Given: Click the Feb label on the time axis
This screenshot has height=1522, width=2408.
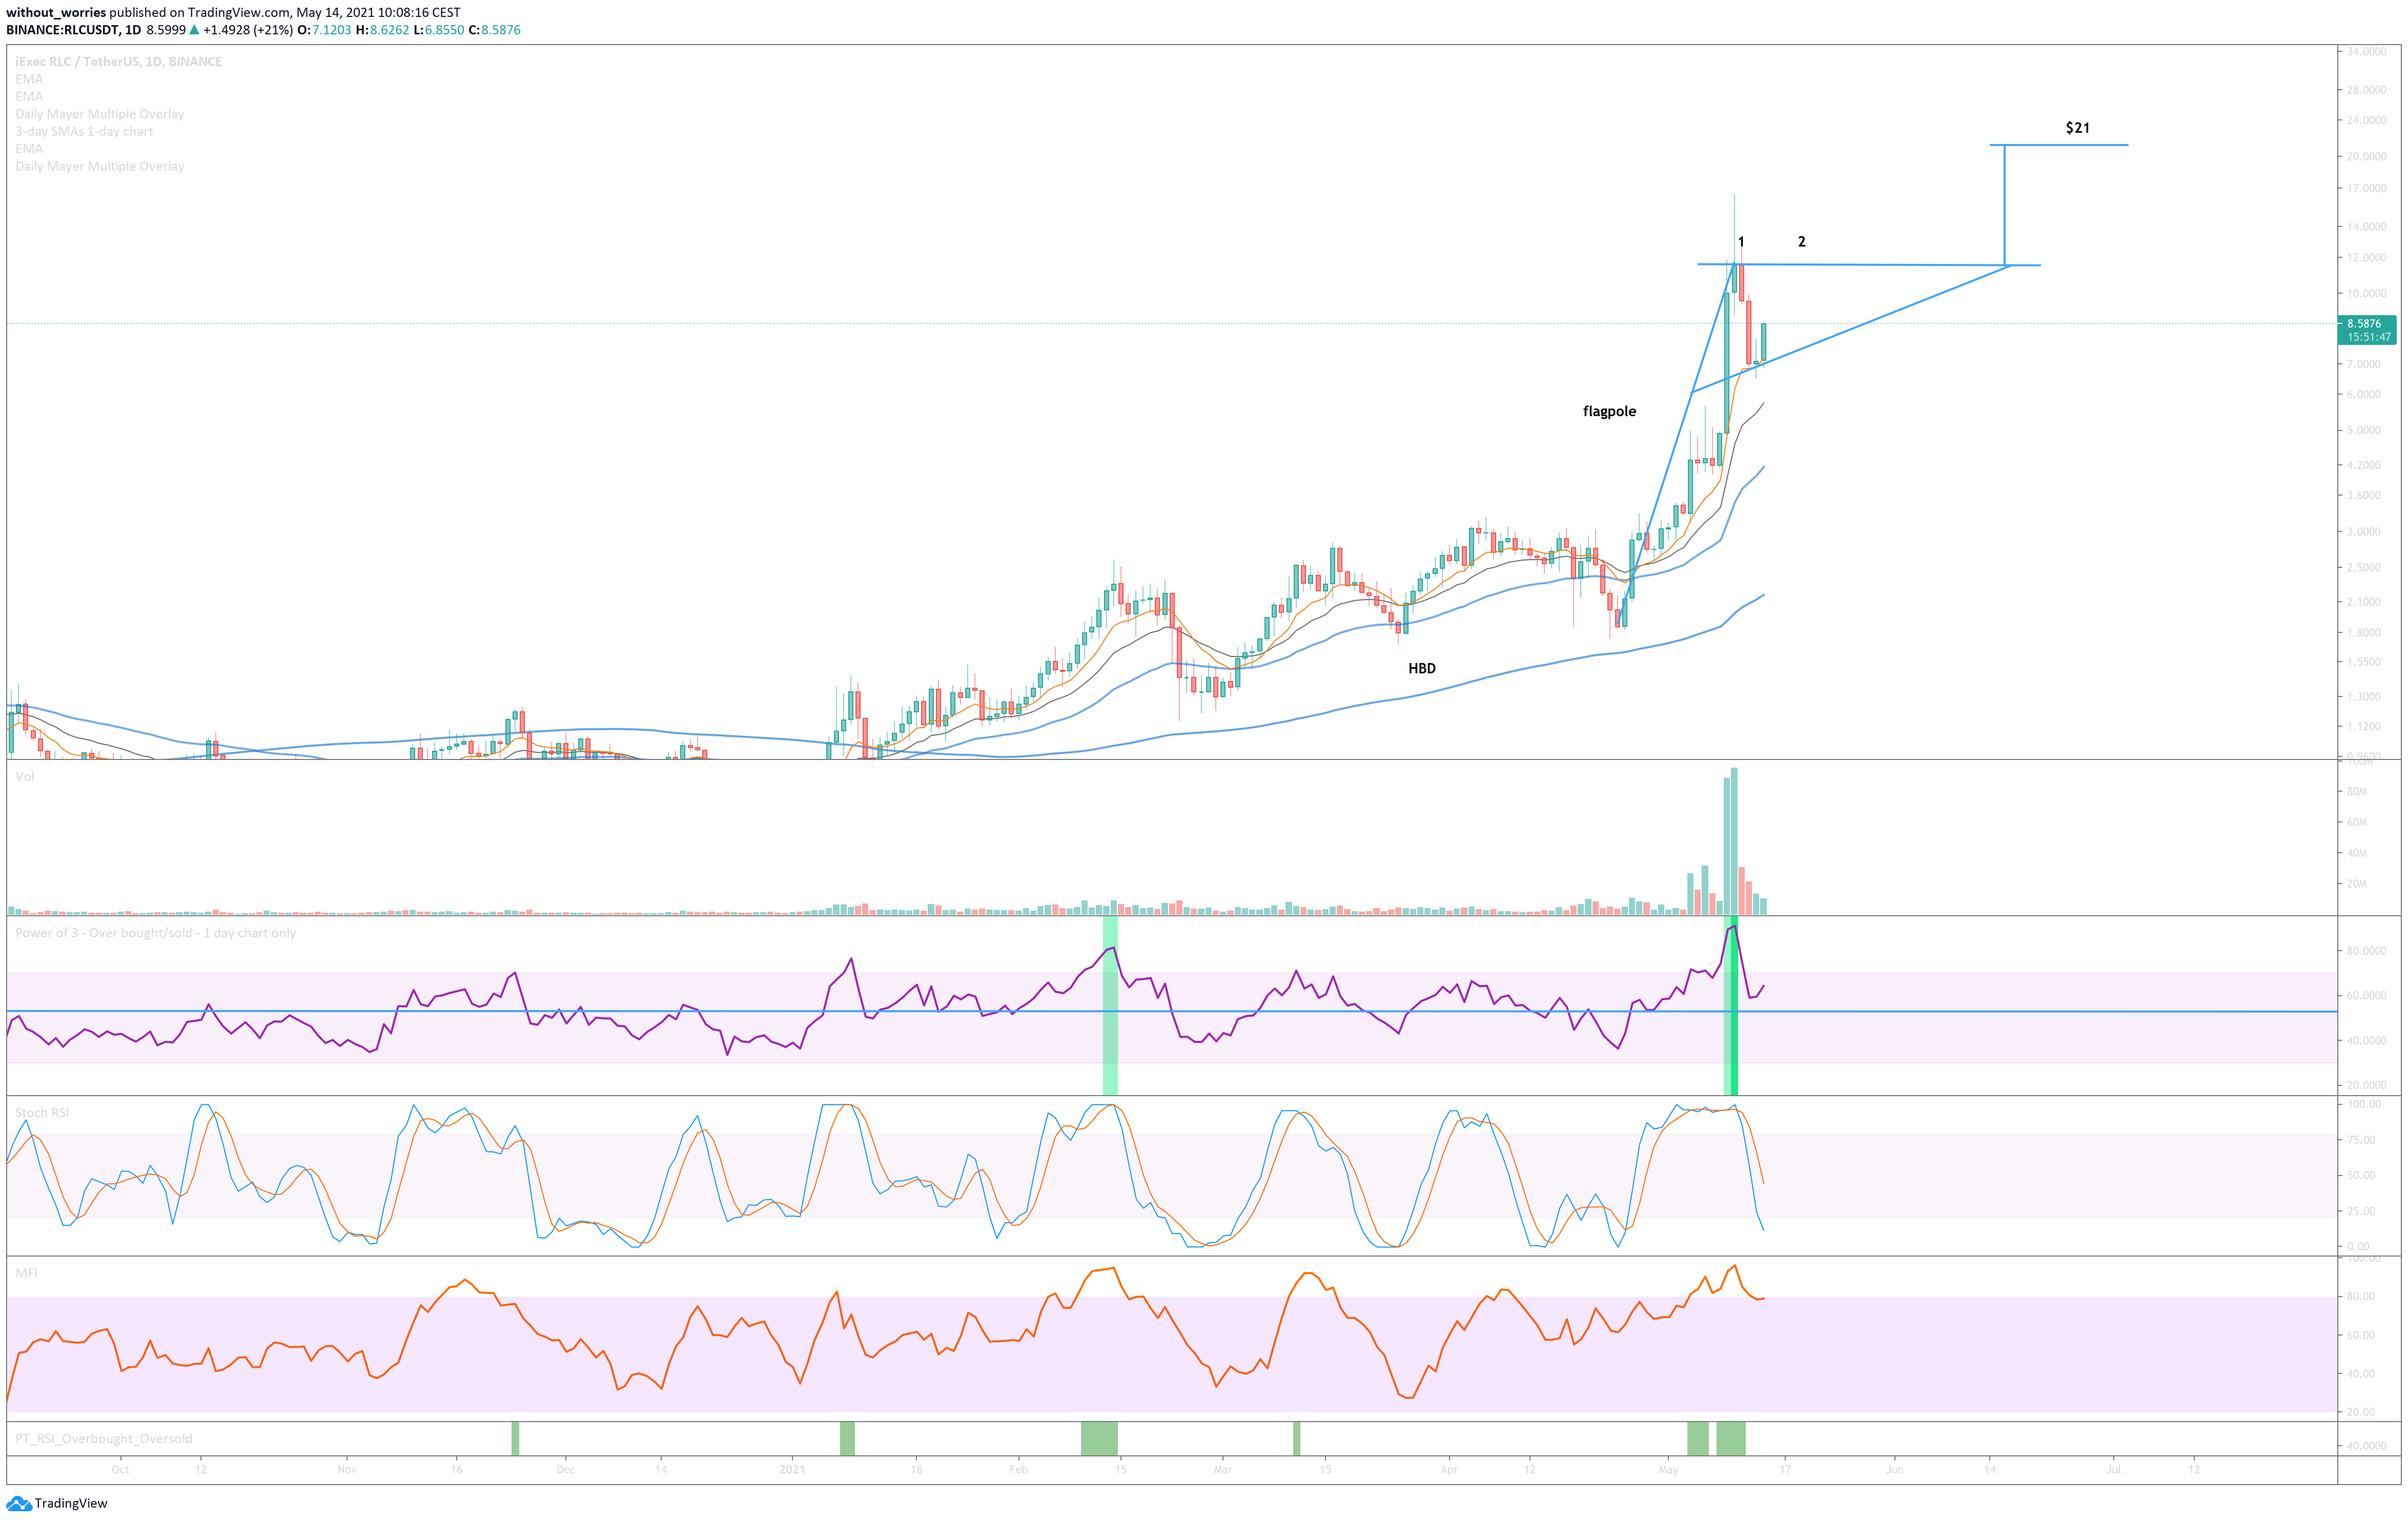Looking at the screenshot, I should 1018,1470.
